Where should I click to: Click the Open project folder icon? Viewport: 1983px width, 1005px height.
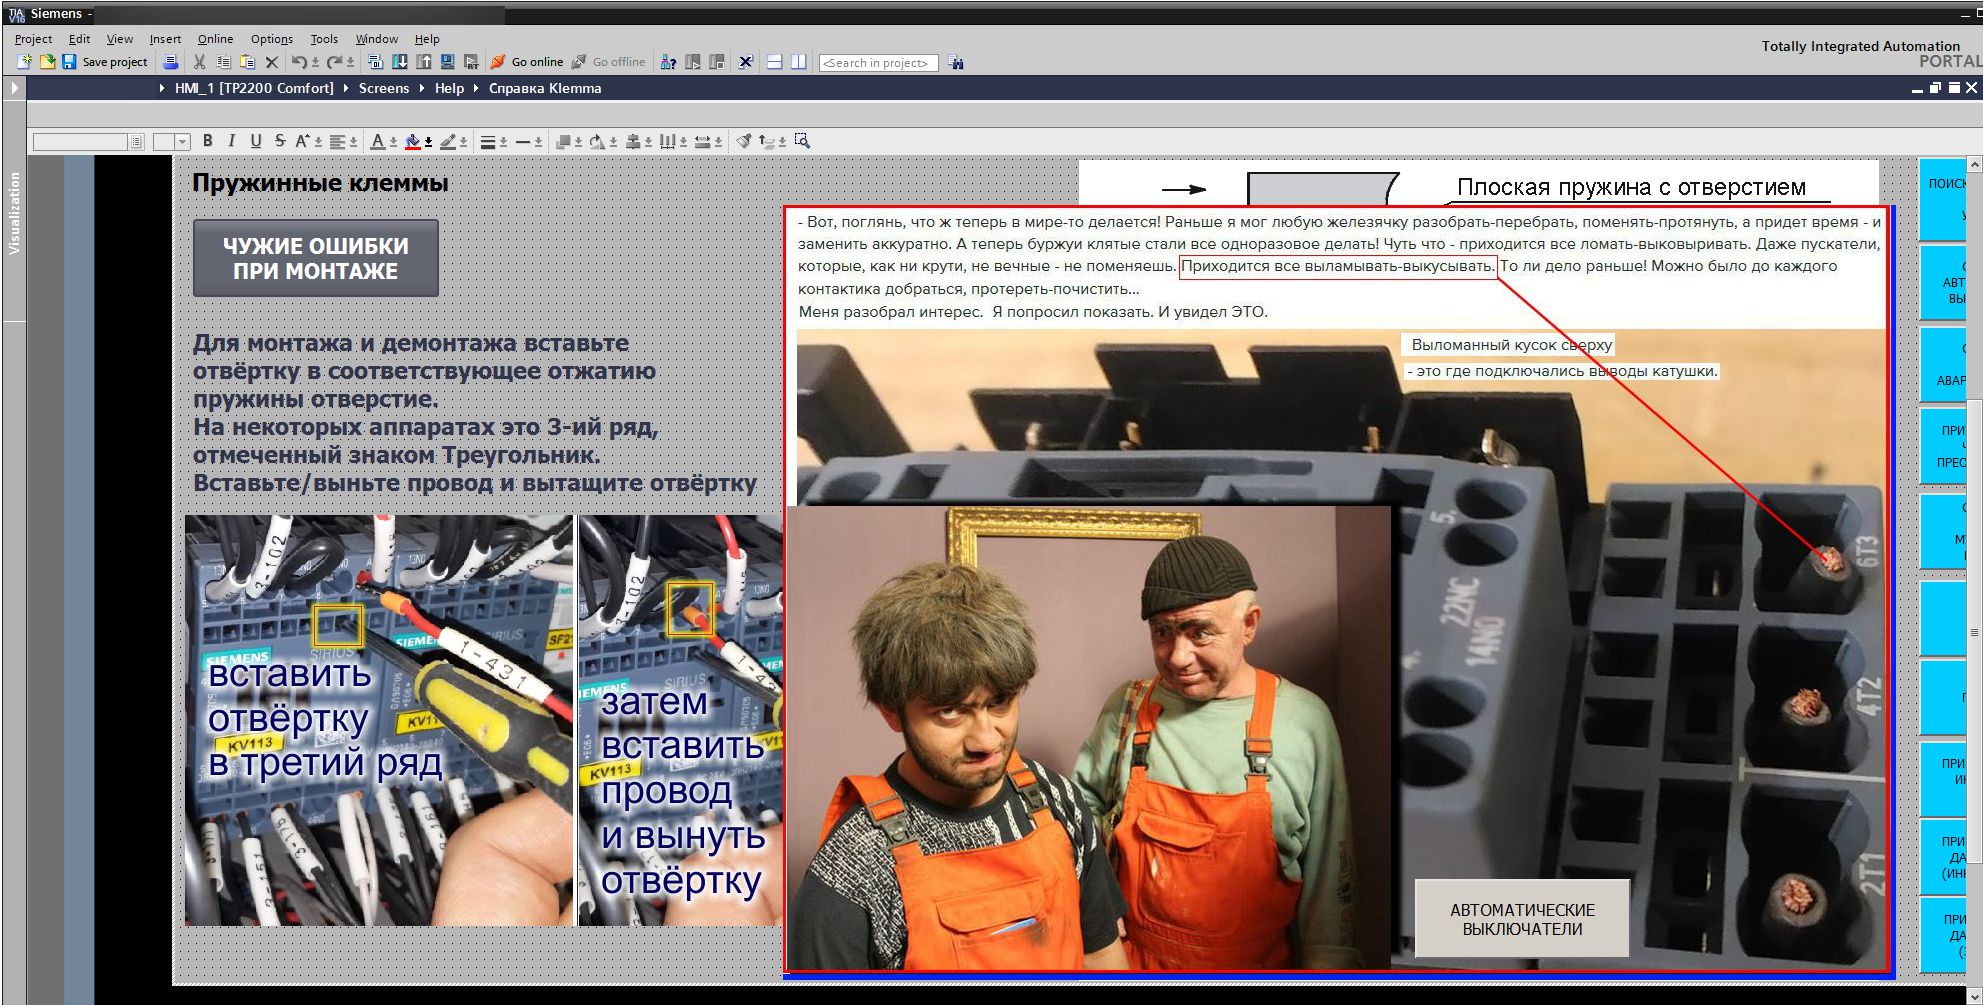pyautogui.click(x=47, y=62)
